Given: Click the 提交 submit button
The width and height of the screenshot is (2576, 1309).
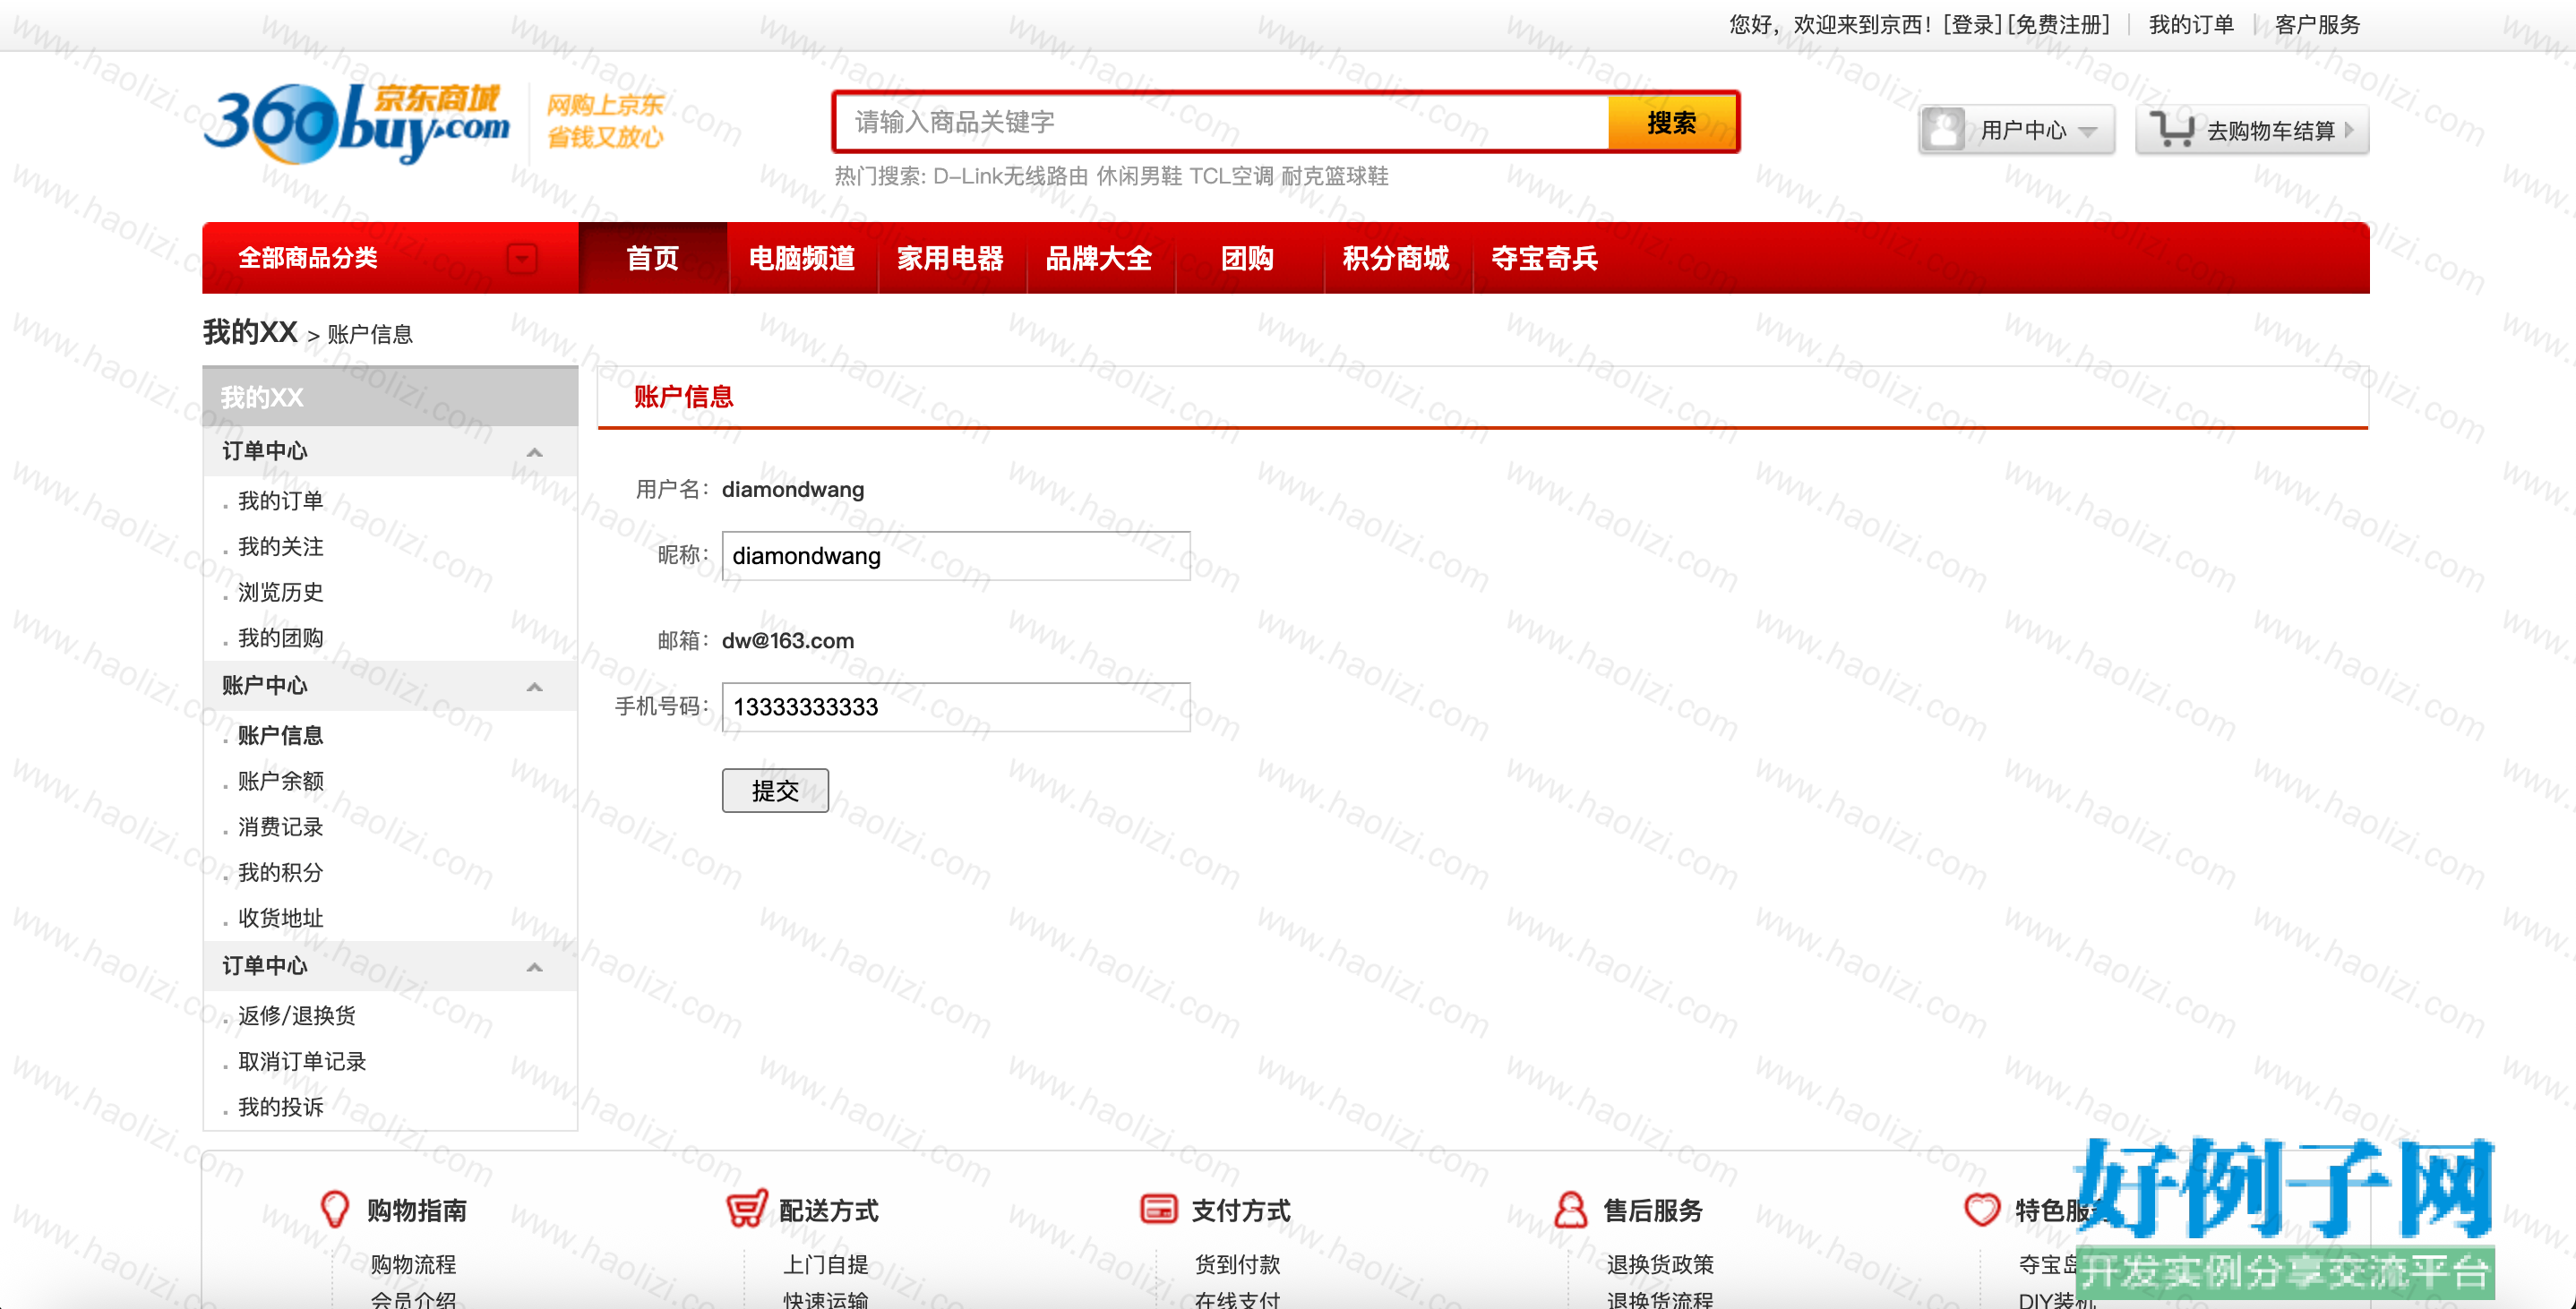Looking at the screenshot, I should [775, 790].
